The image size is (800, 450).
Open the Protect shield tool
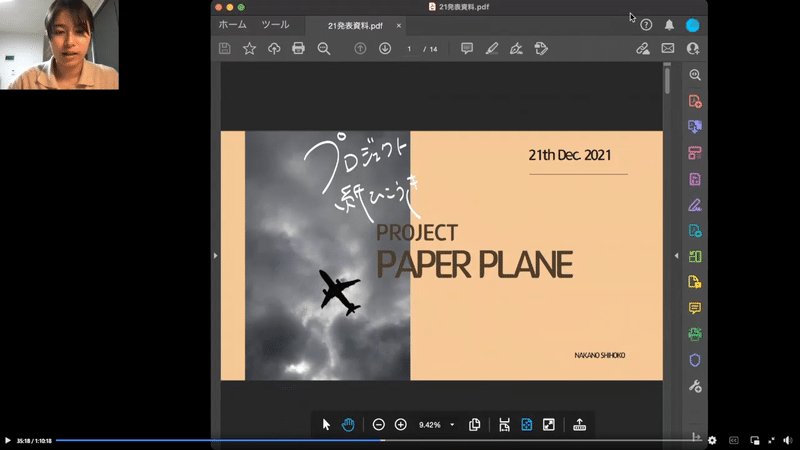pos(695,360)
